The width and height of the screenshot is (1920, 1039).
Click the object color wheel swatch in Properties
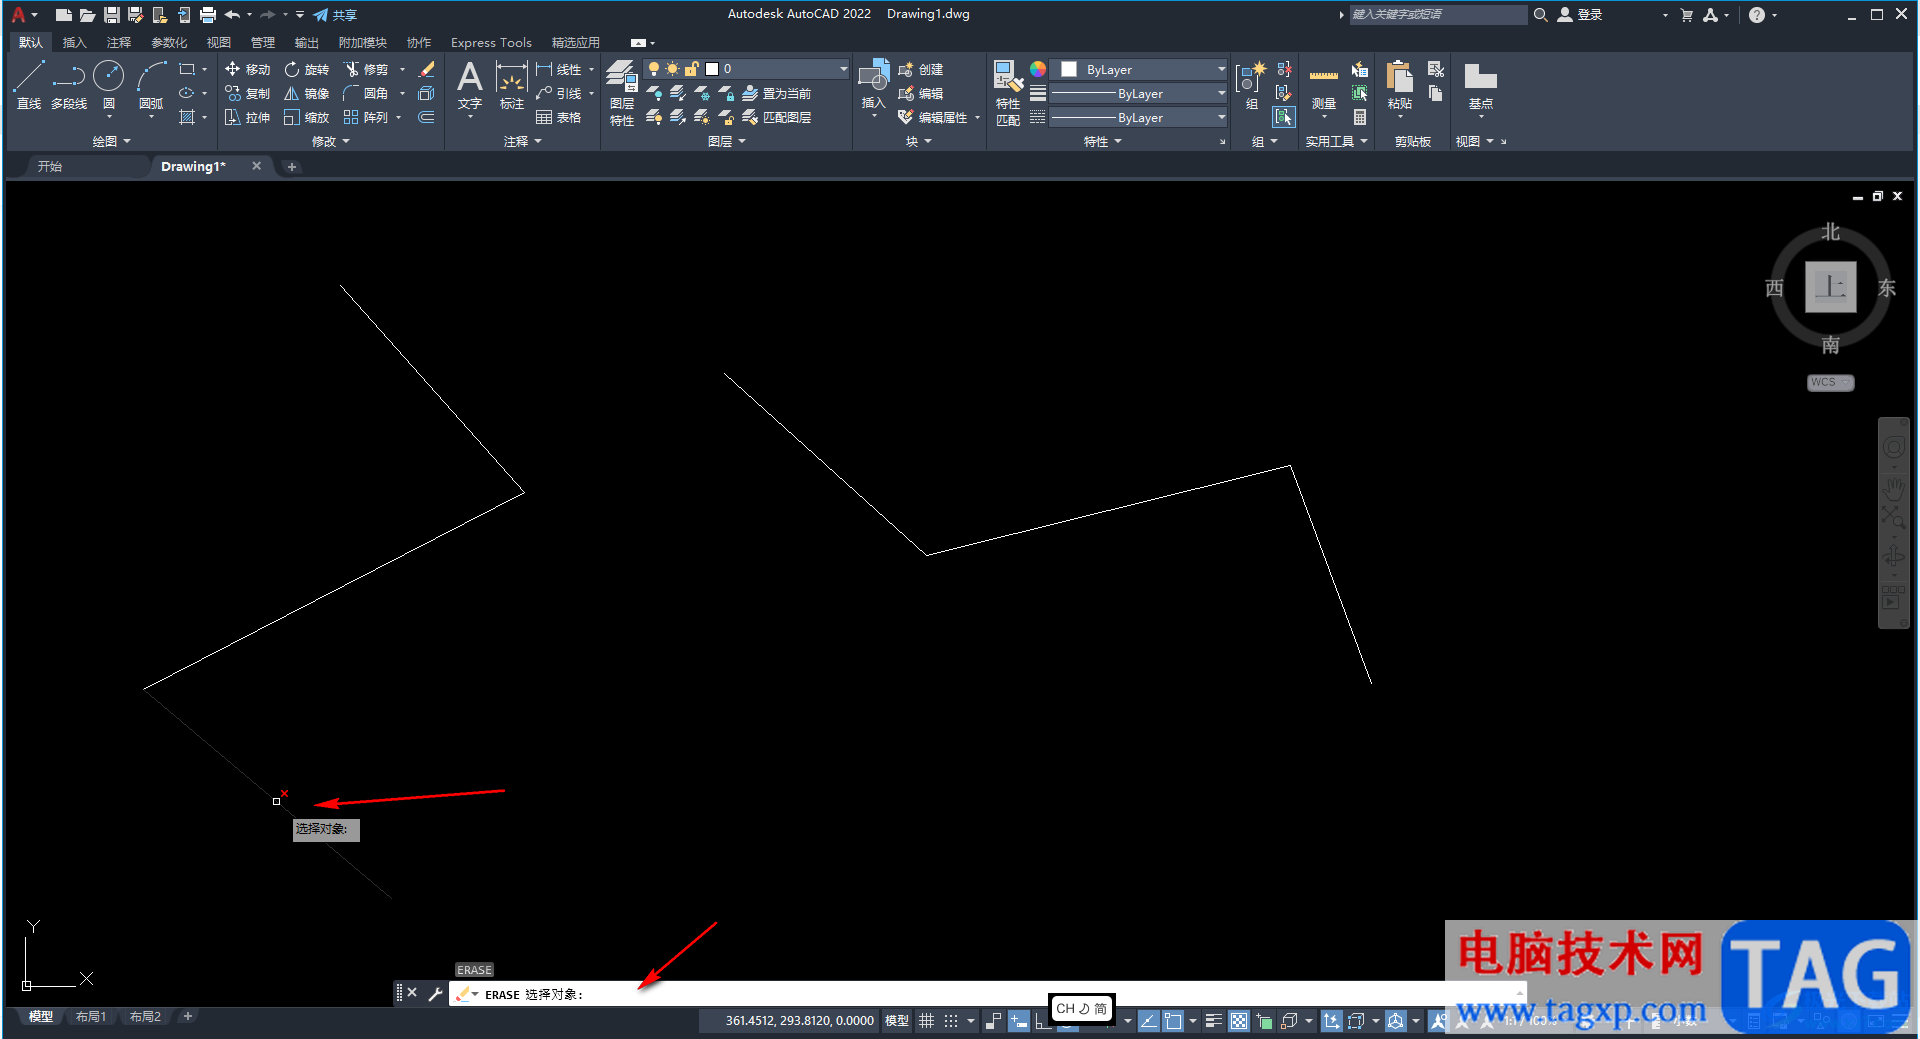pyautogui.click(x=1038, y=69)
